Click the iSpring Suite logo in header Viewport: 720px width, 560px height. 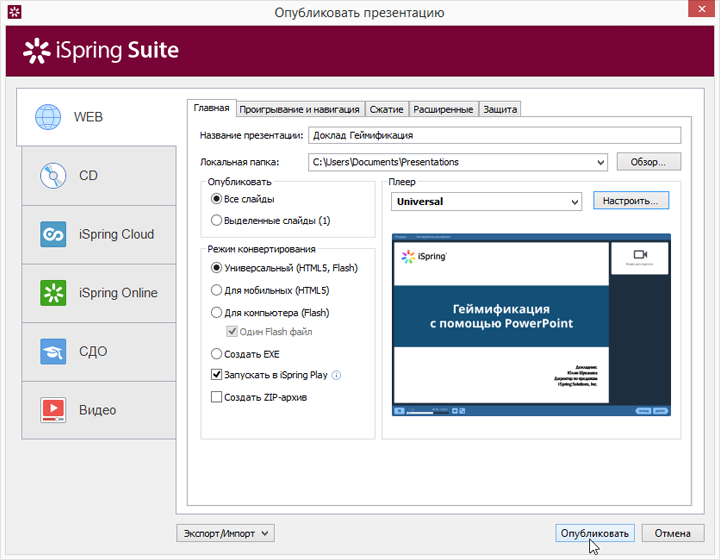click(101, 50)
